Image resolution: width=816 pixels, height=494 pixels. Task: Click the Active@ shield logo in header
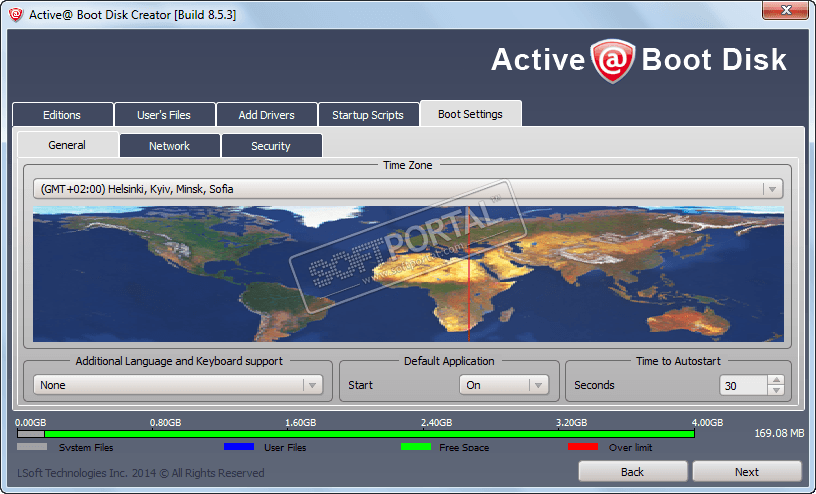pos(613,60)
